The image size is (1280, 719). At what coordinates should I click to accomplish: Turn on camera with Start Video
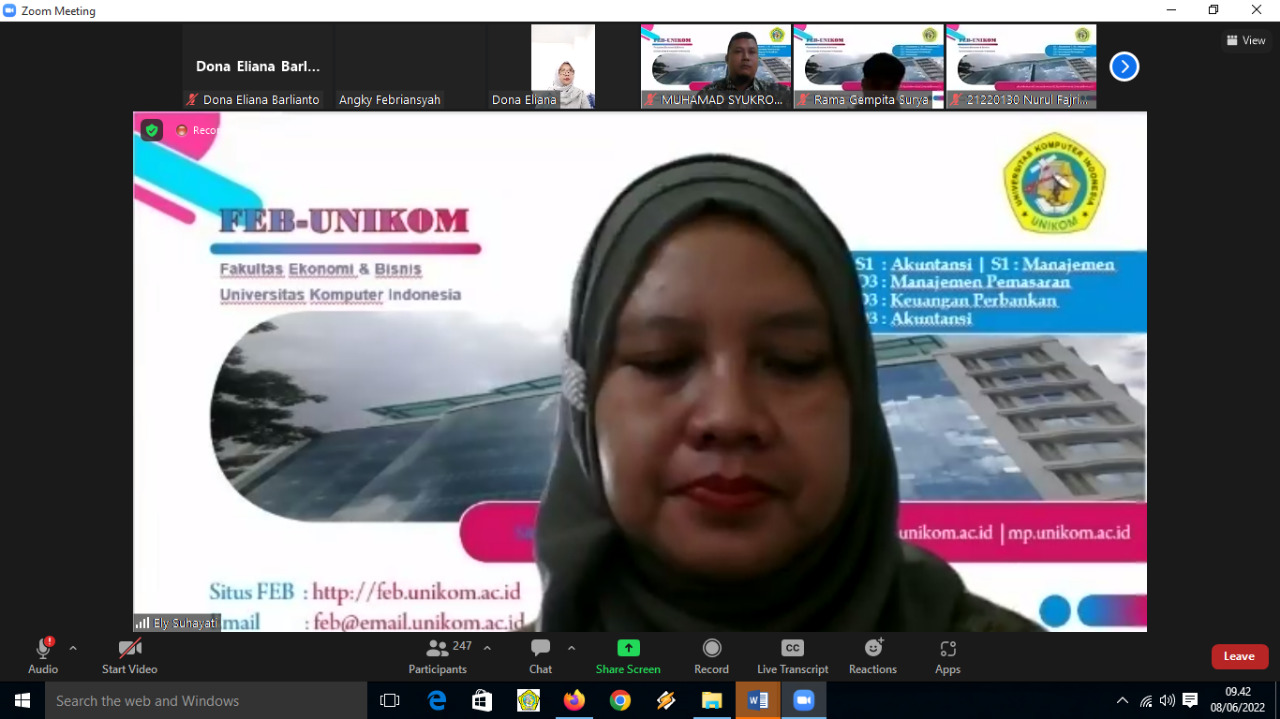(x=130, y=656)
